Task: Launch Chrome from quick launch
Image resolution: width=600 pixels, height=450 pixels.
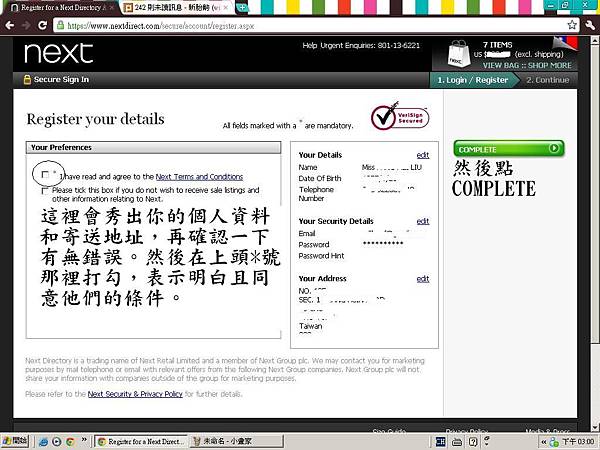Action: pos(70,442)
